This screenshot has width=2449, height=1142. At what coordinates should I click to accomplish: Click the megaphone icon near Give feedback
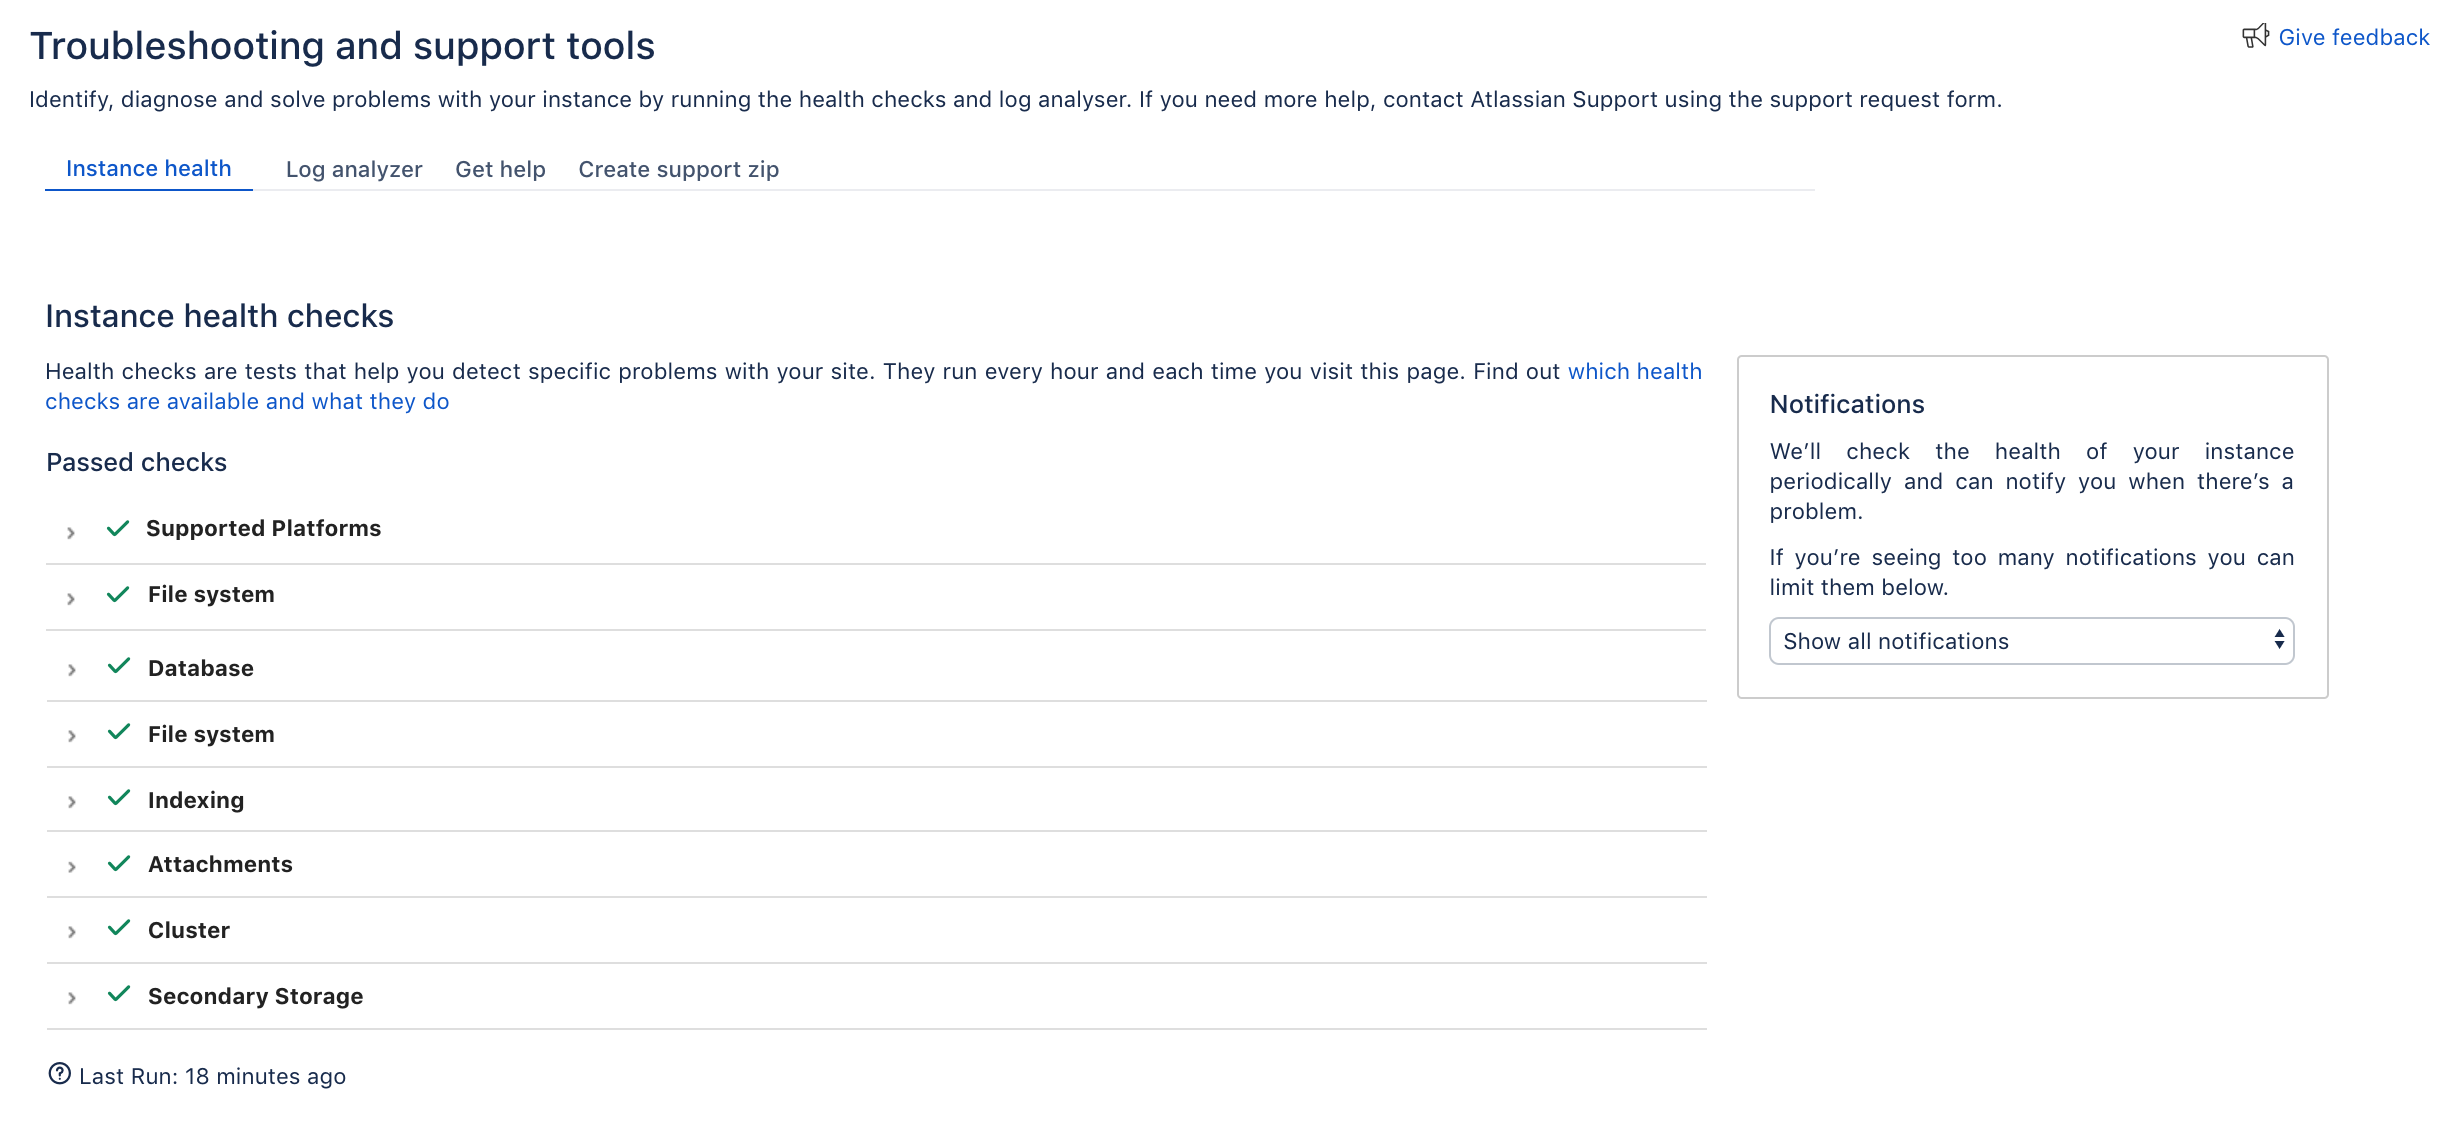tap(2257, 36)
